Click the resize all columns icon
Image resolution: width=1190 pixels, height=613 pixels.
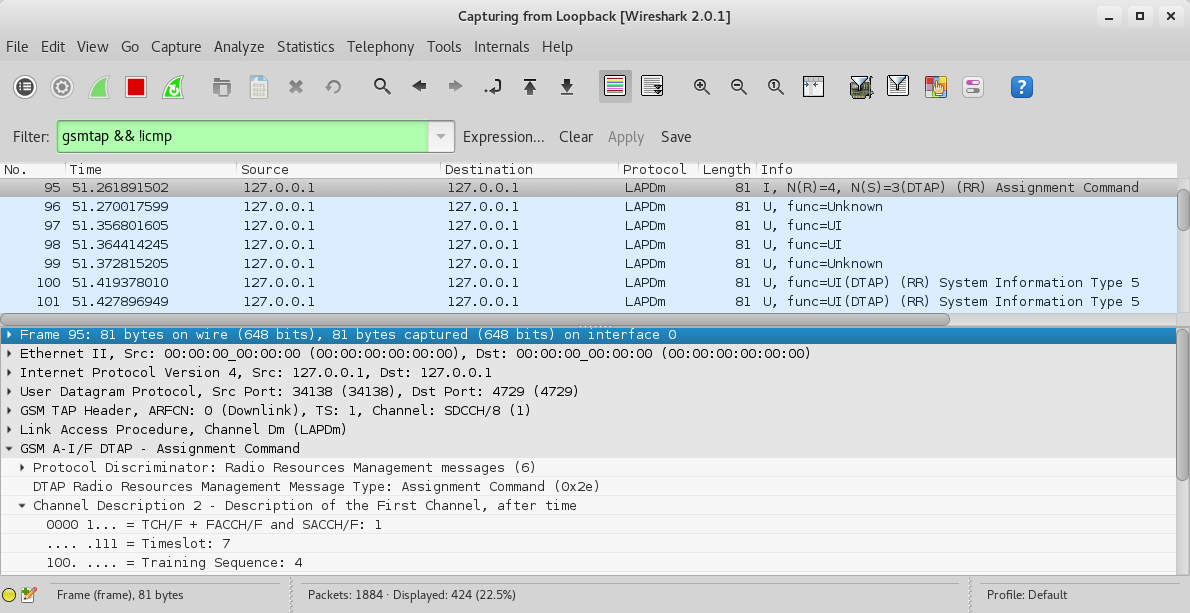click(x=813, y=86)
